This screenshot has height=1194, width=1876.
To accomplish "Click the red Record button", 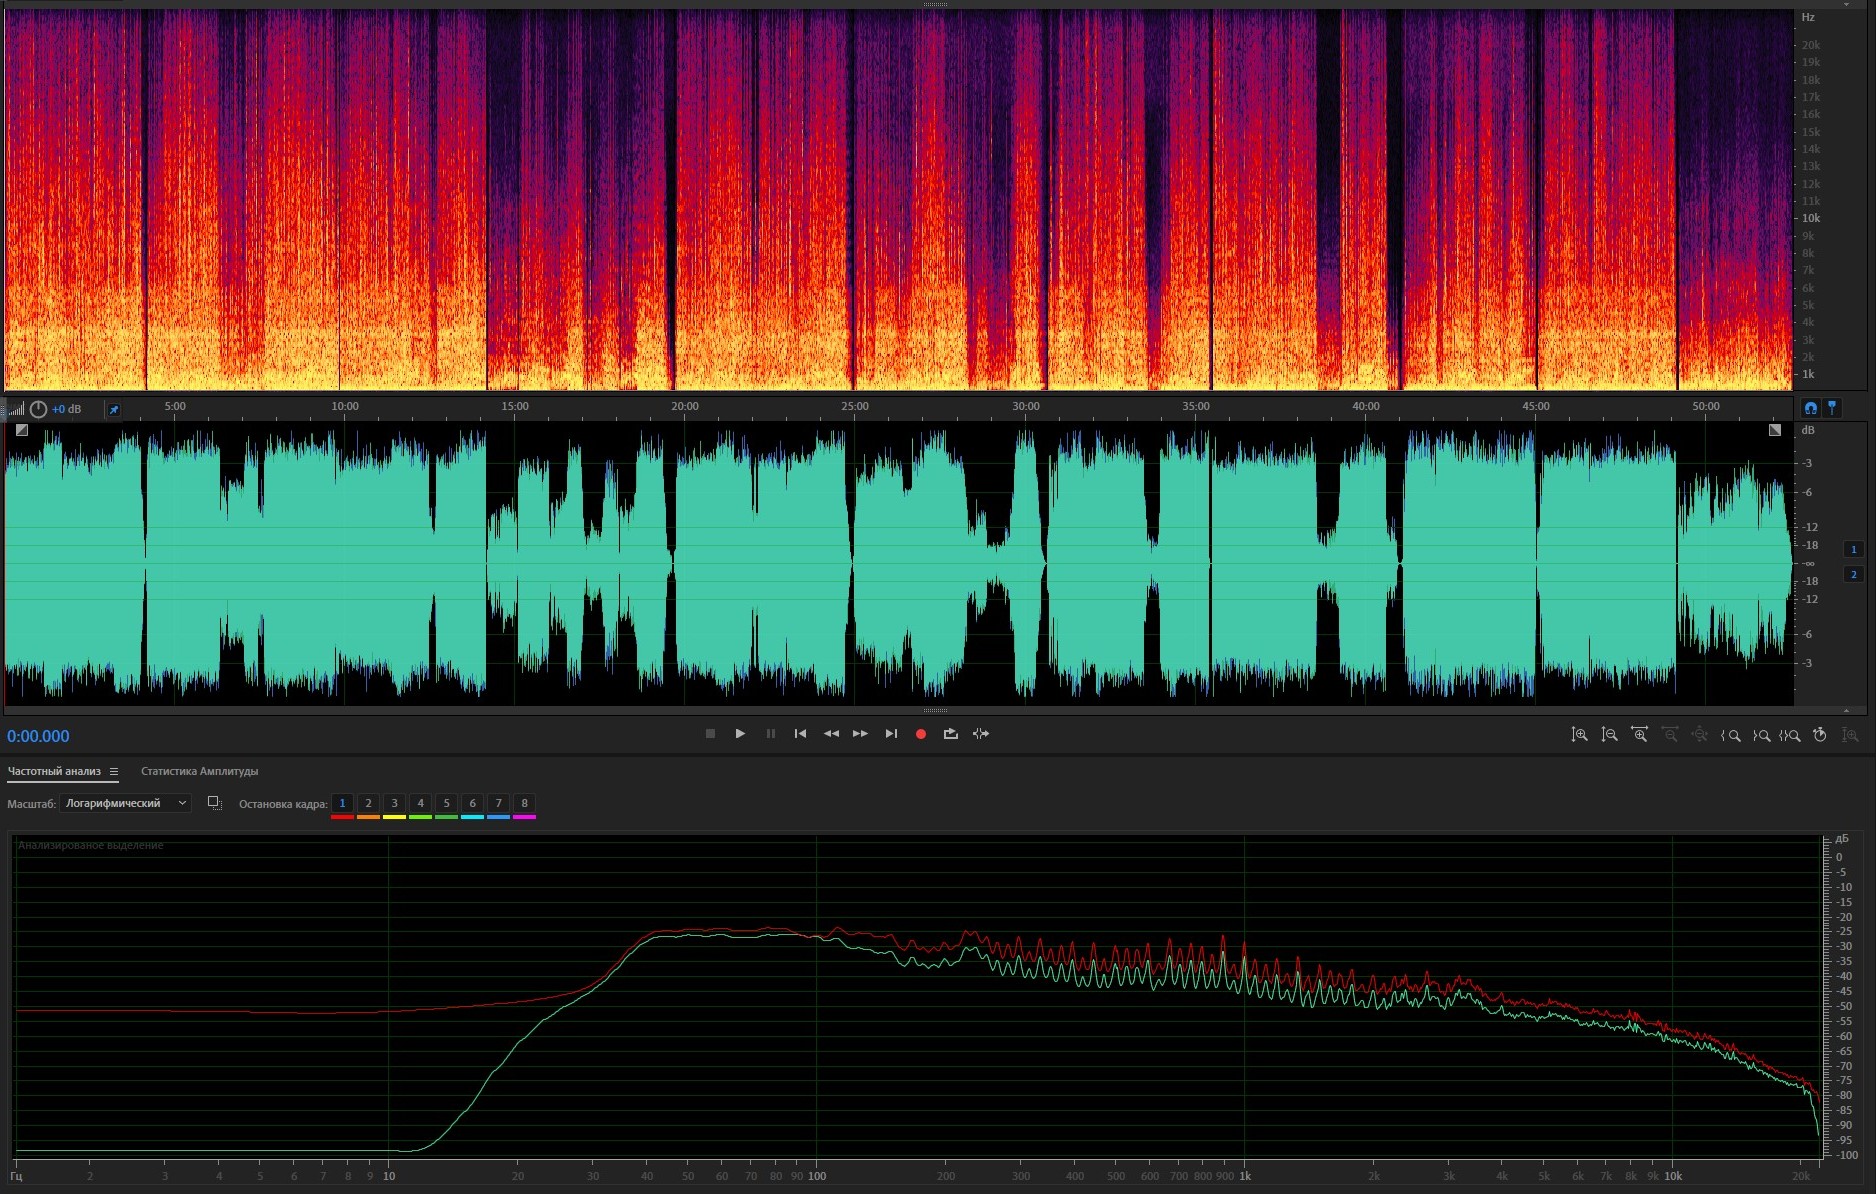I will [x=921, y=734].
